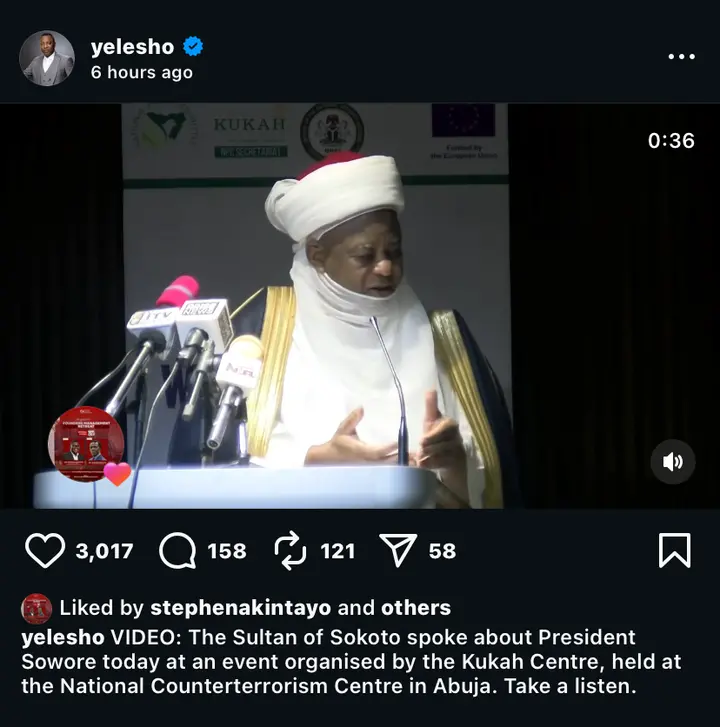
Task: Share the post via paper plane icon
Action: click(x=398, y=550)
